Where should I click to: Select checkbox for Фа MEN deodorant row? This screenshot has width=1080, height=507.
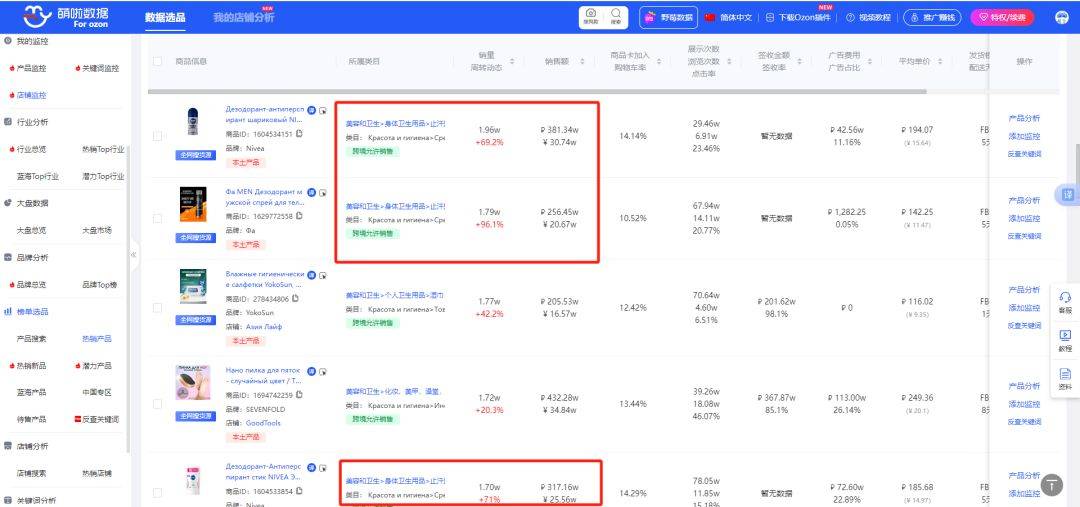(158, 218)
